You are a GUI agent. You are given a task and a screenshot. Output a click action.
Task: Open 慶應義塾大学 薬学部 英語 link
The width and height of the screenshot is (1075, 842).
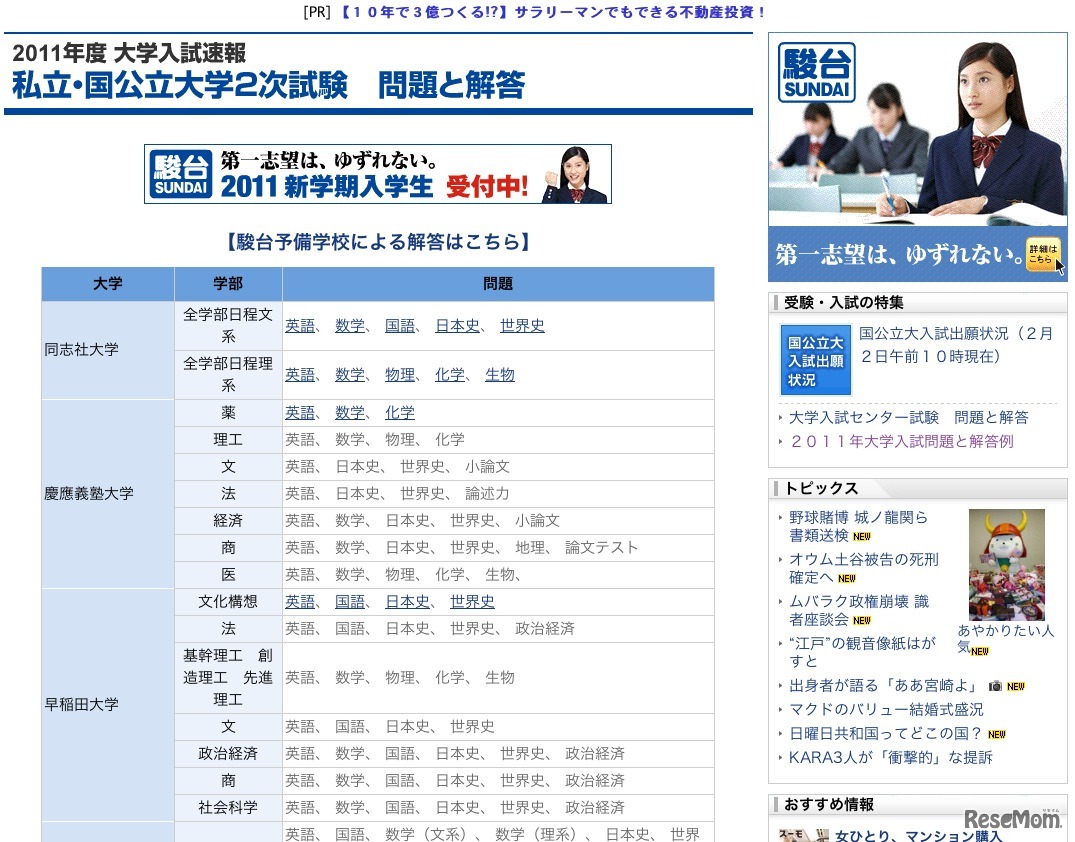pyautogui.click(x=300, y=413)
